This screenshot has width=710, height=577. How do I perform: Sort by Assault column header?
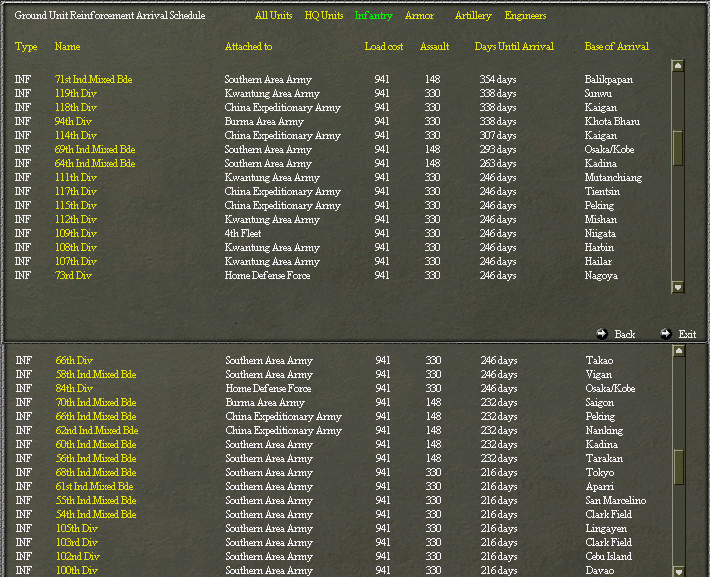pos(435,46)
